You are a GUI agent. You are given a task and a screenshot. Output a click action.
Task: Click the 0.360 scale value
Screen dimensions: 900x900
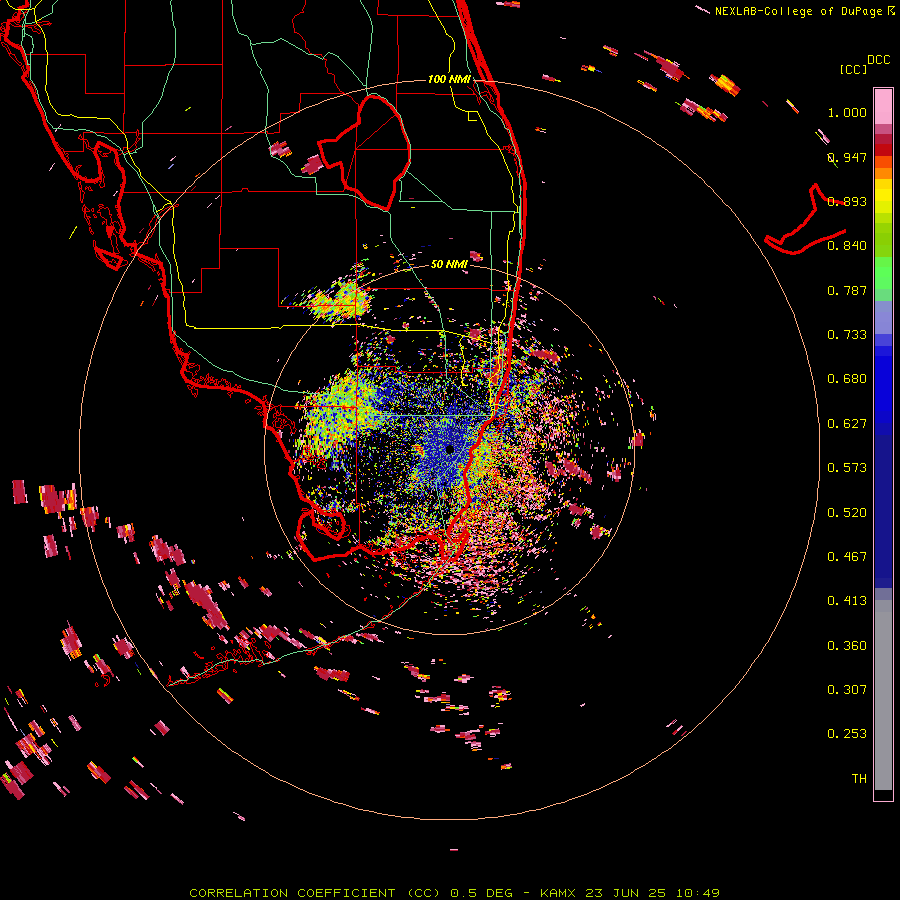(847, 646)
